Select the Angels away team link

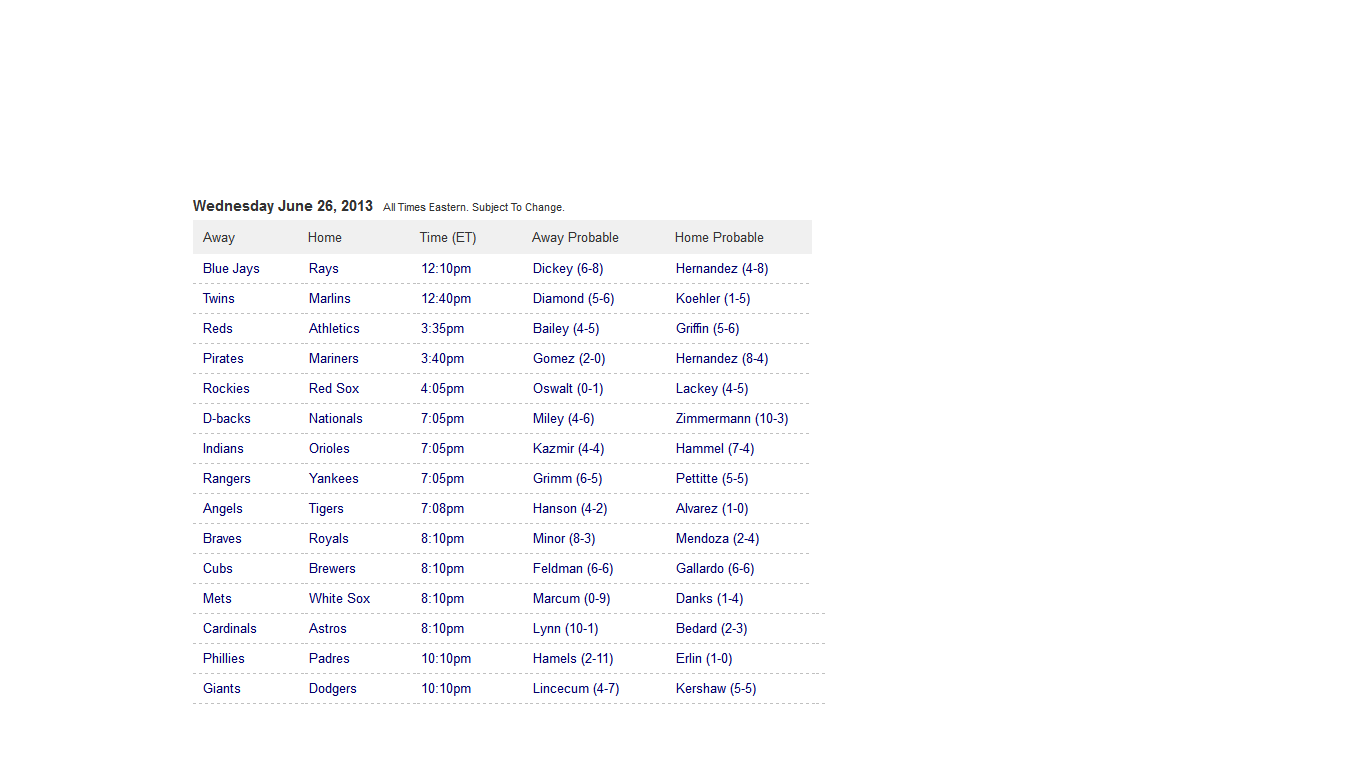tap(223, 508)
